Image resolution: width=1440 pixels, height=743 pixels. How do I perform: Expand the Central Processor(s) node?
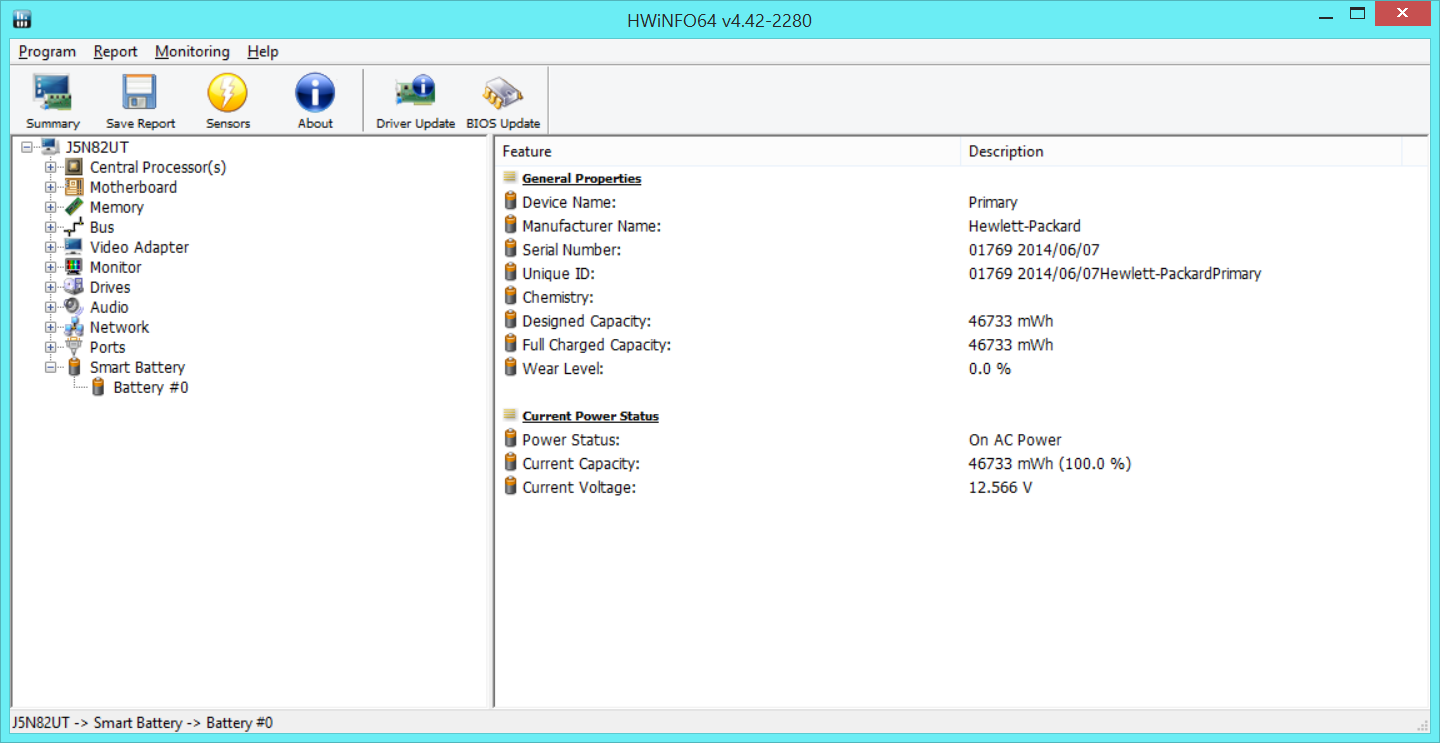[x=51, y=167]
